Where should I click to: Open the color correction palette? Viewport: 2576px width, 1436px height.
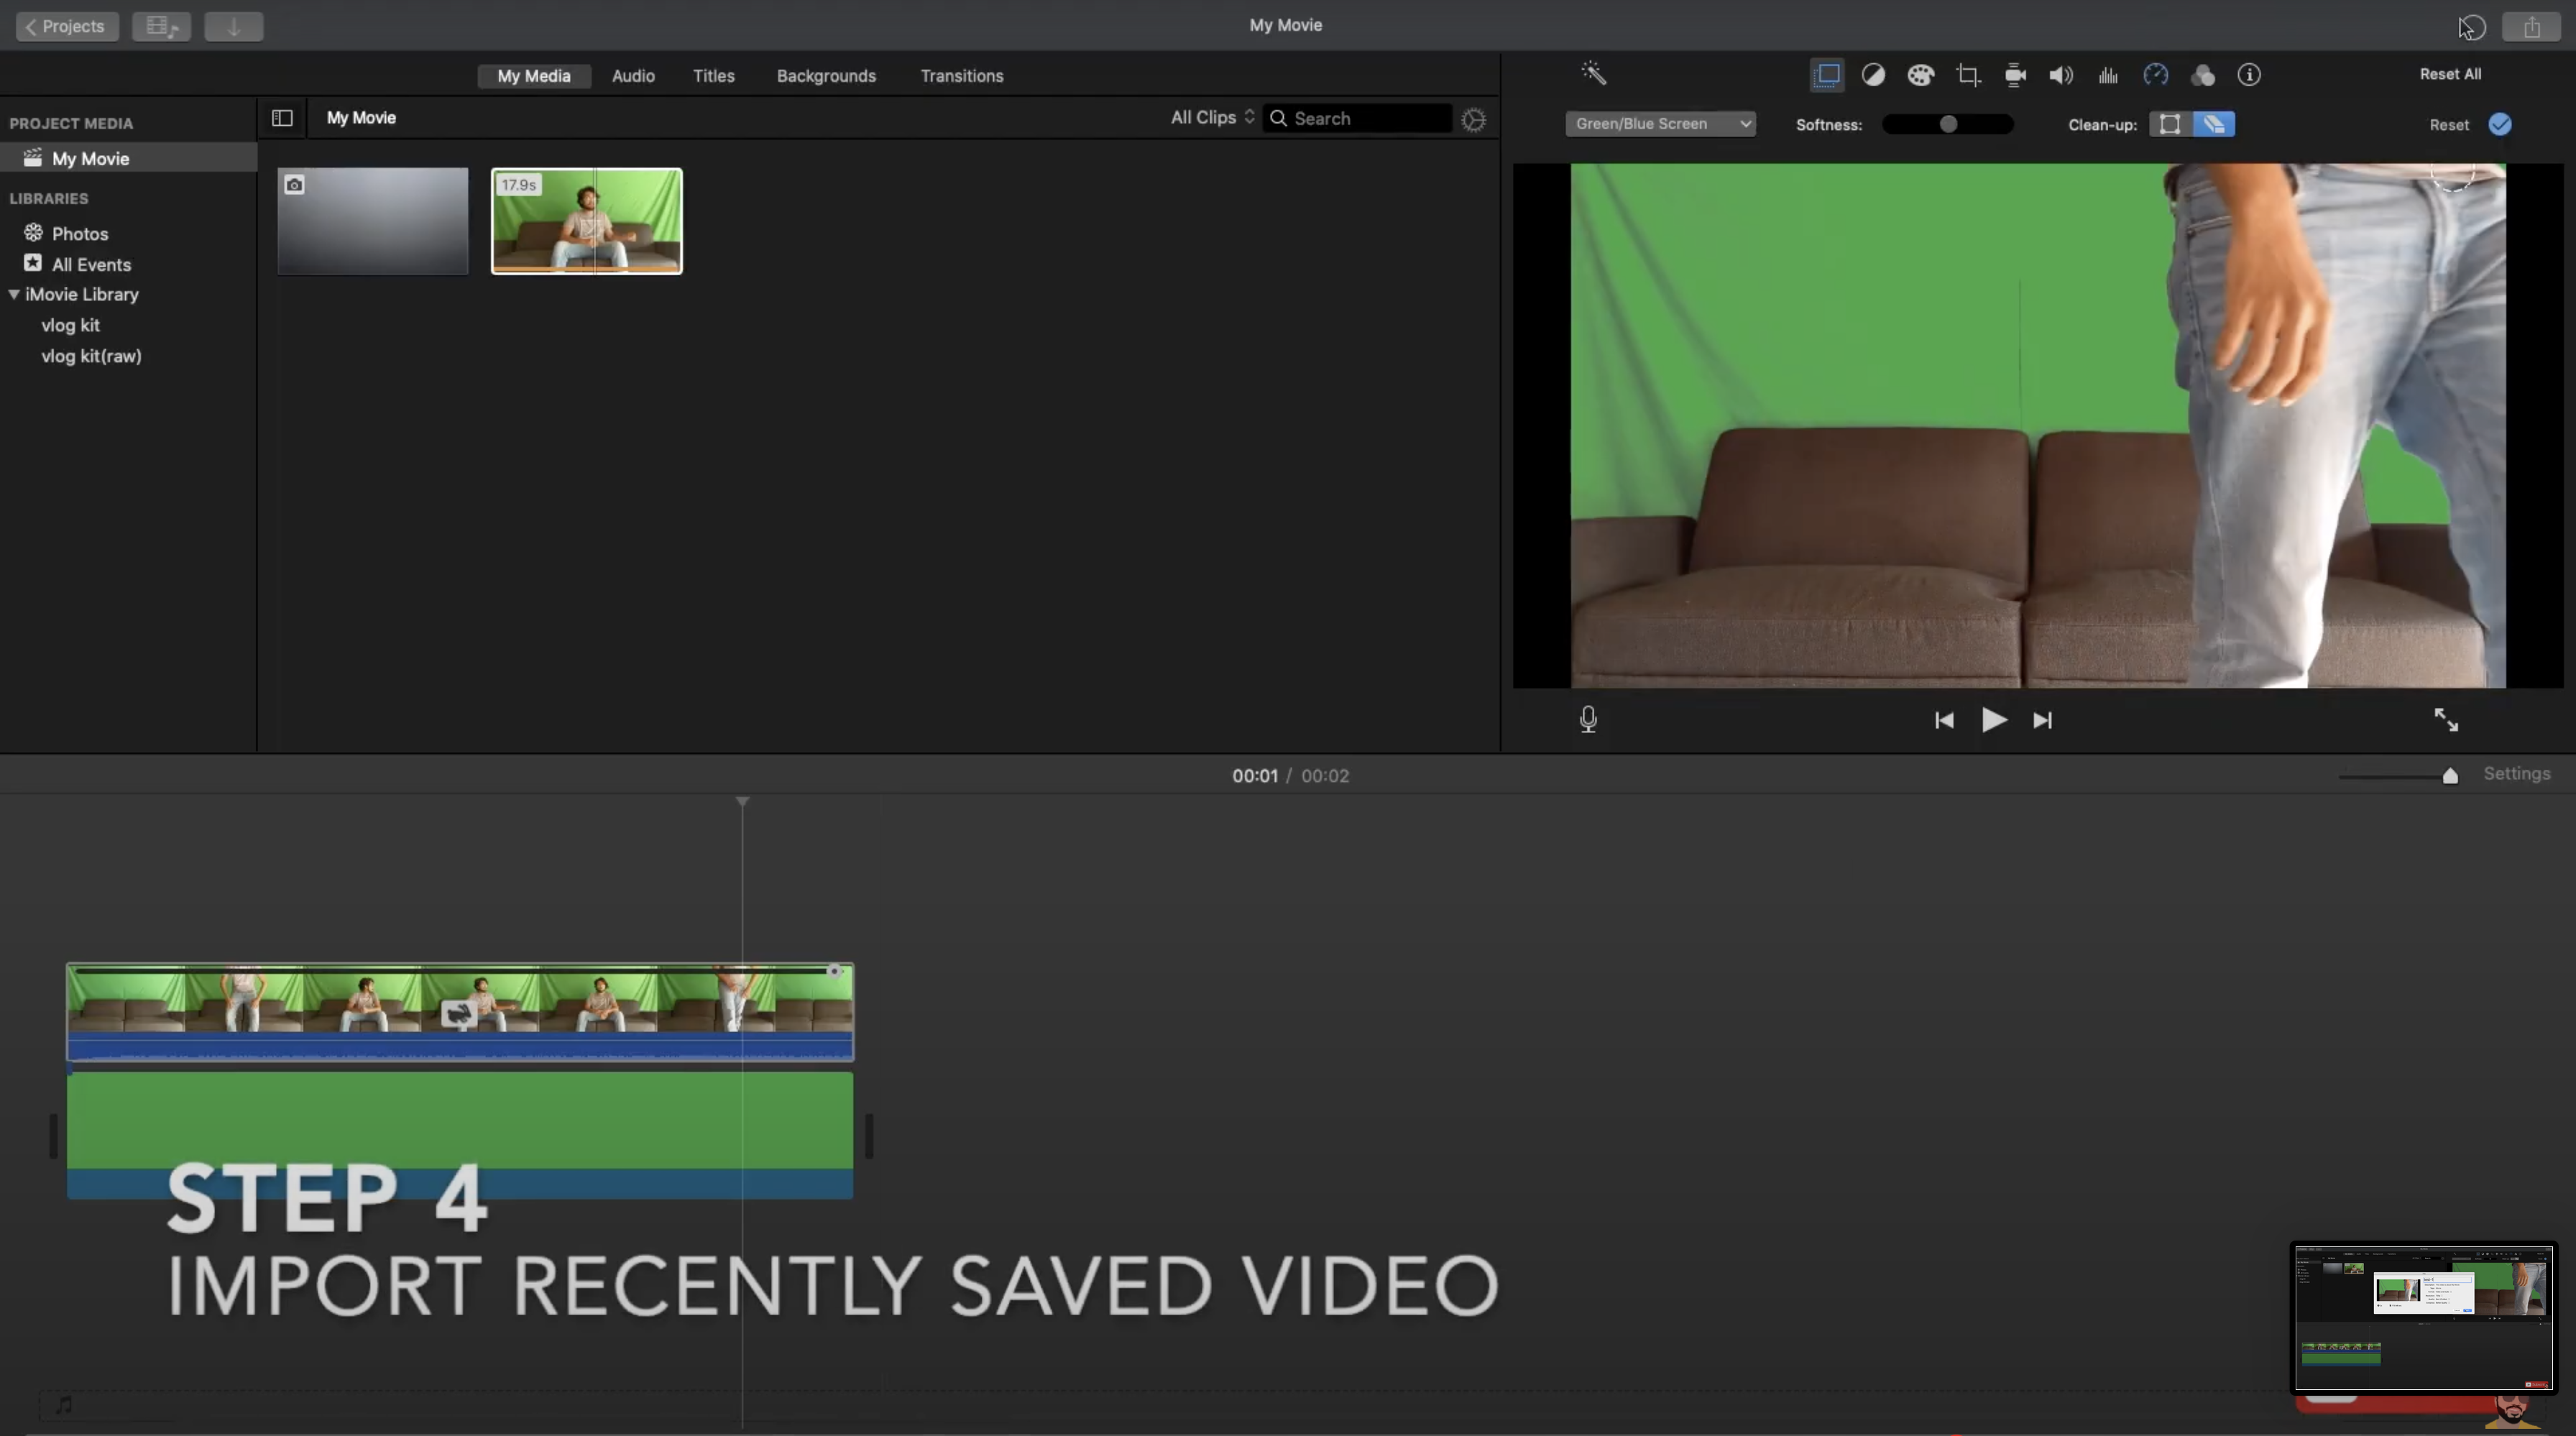1920,75
